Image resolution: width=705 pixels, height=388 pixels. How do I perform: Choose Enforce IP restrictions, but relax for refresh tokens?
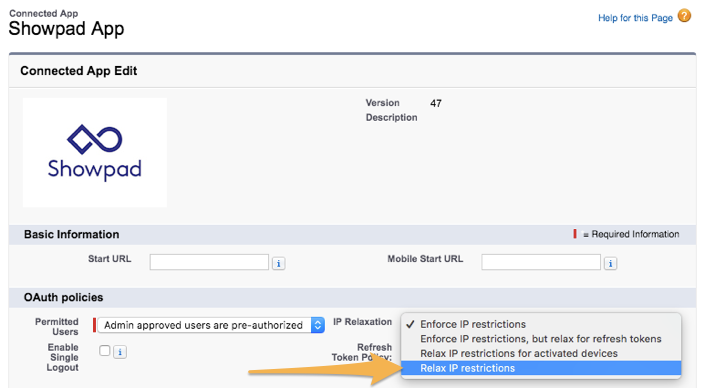pos(541,339)
